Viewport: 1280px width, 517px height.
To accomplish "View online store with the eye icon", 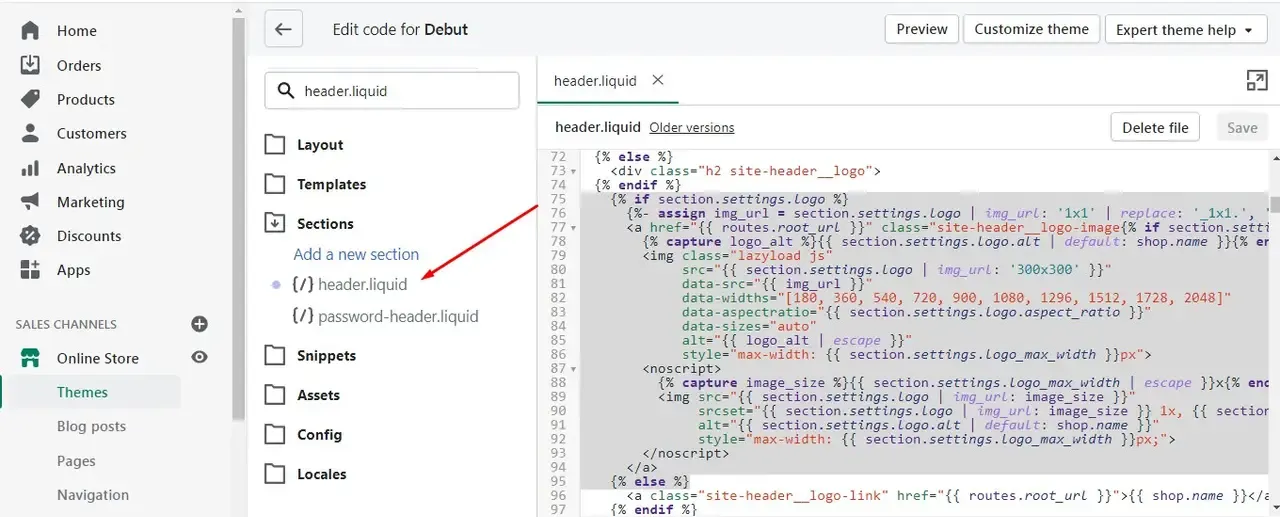I will tap(200, 357).
